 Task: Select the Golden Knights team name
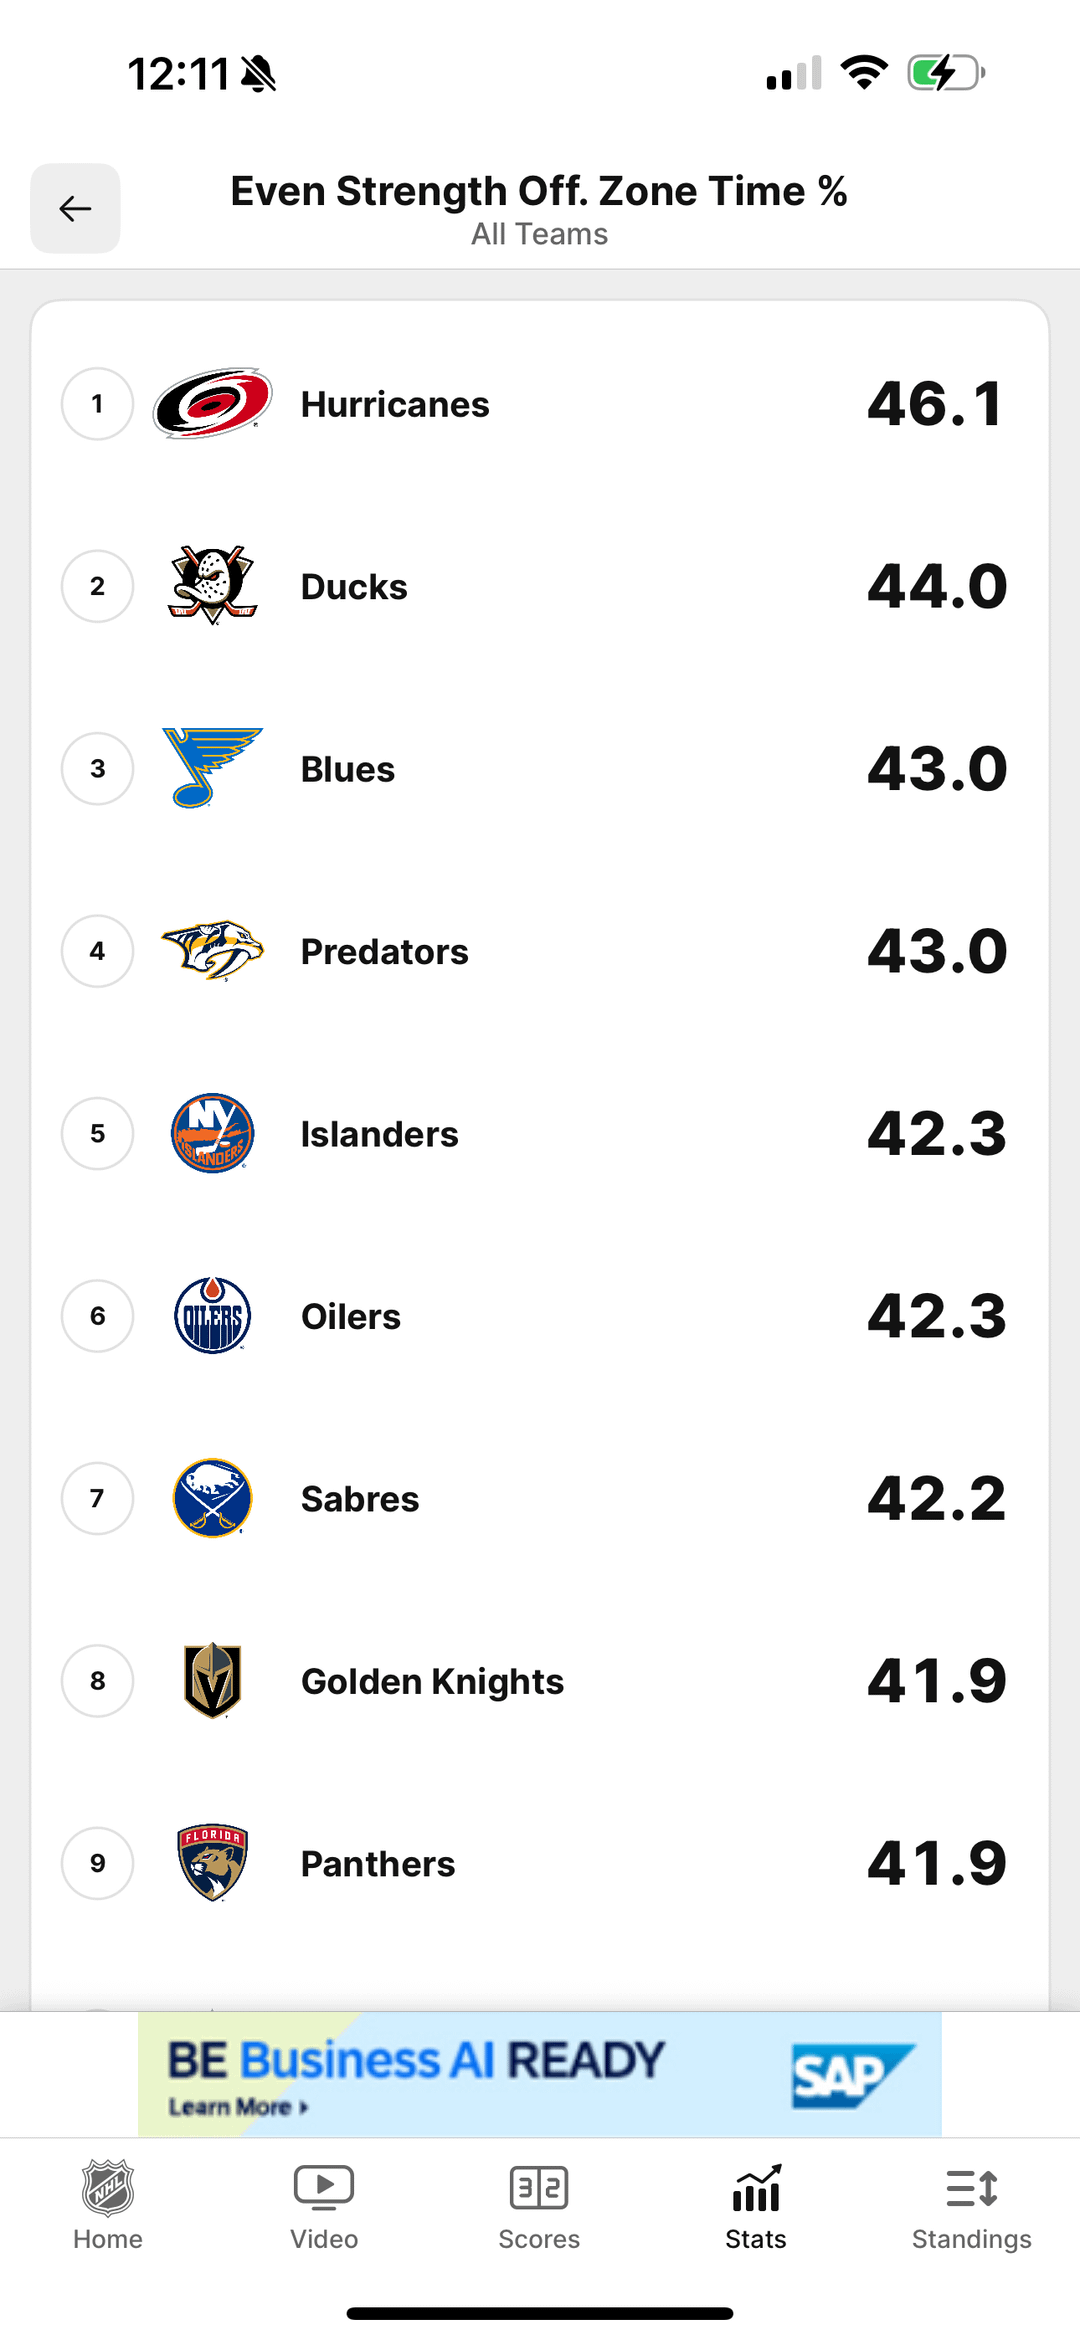coord(432,1682)
